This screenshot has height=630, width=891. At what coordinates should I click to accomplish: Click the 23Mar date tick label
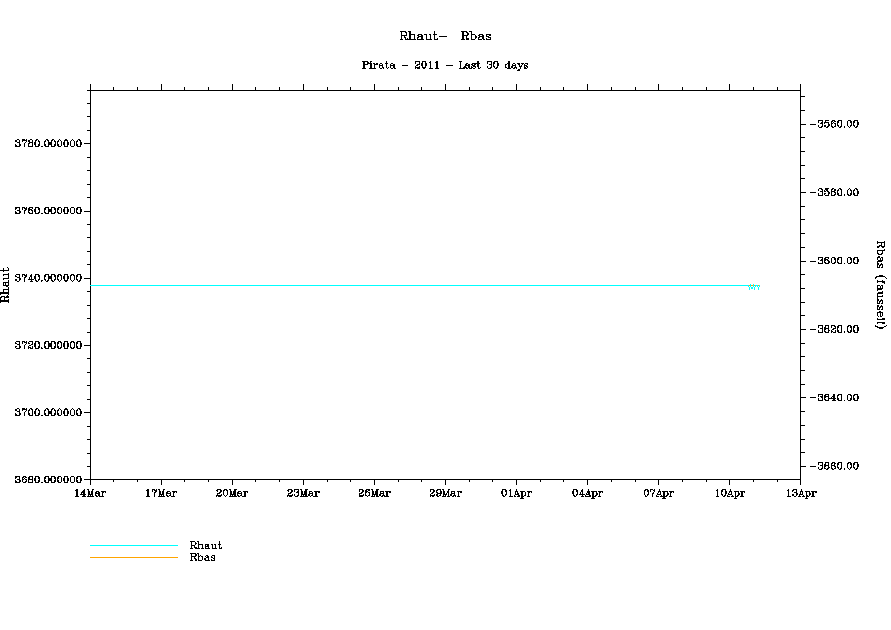pyautogui.click(x=303, y=493)
